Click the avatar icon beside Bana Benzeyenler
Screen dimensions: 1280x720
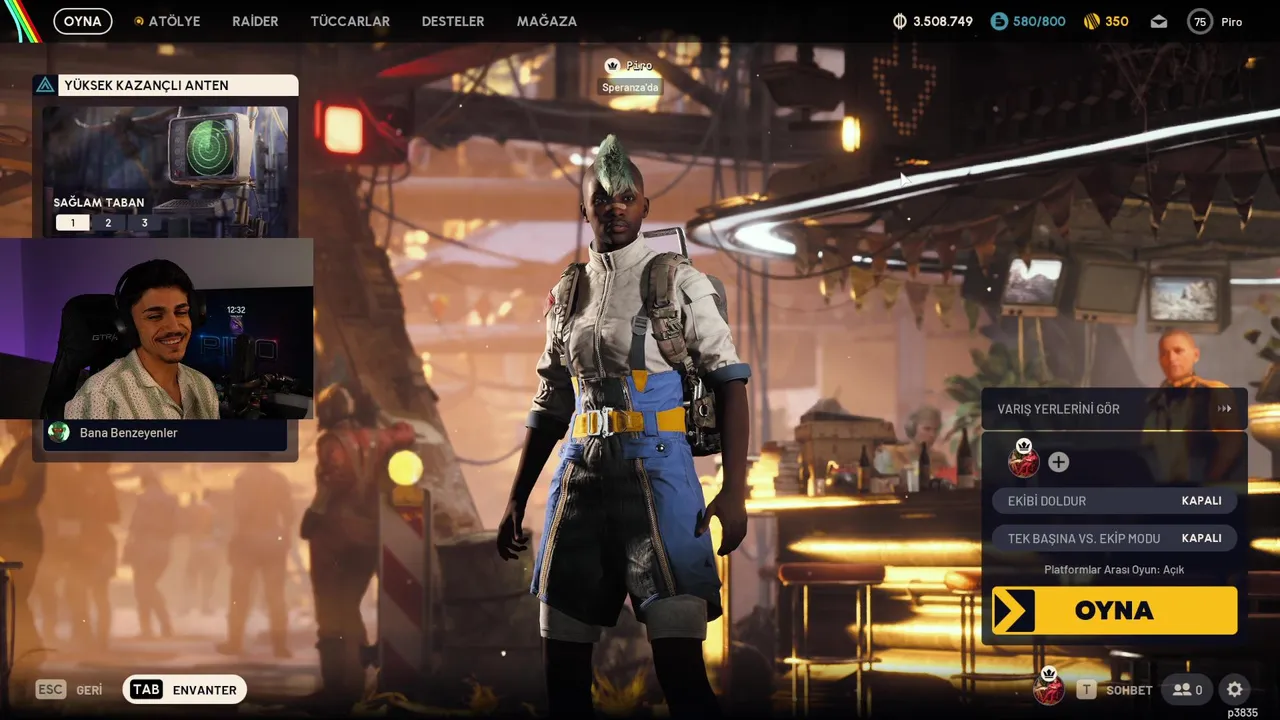[x=59, y=432]
